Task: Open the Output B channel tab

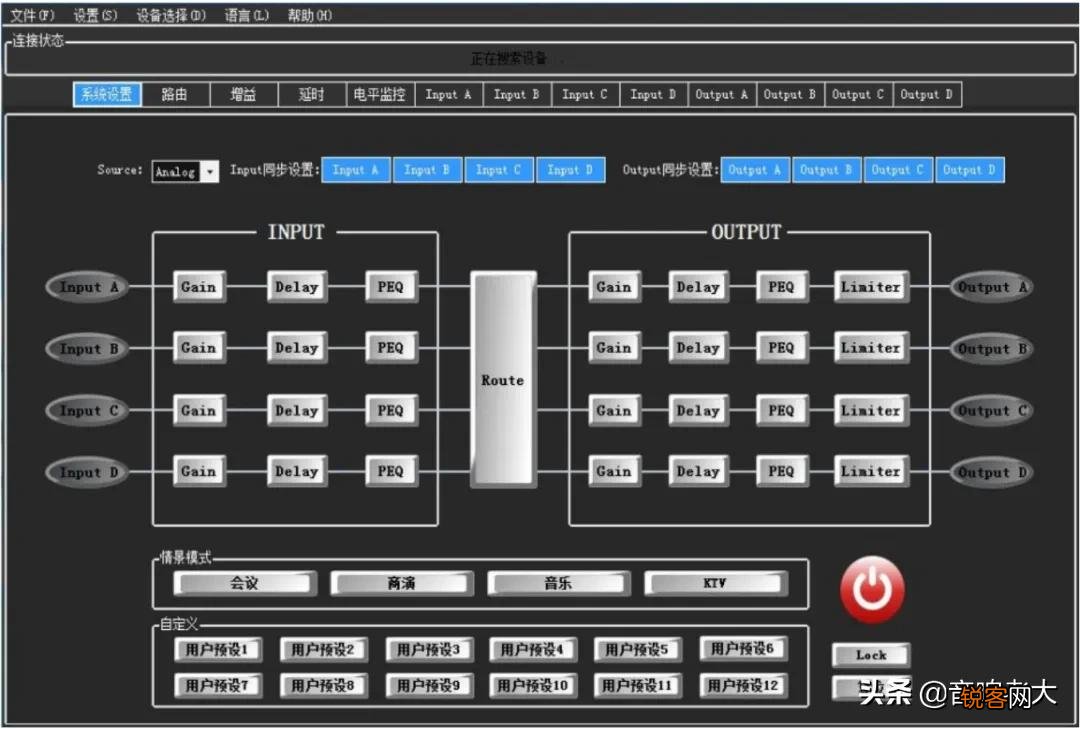Action: point(790,95)
